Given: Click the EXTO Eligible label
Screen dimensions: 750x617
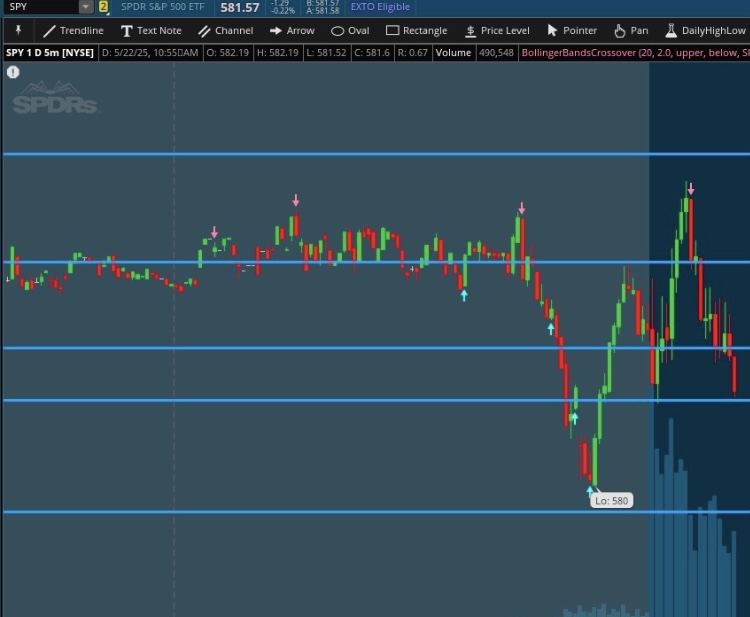Looking at the screenshot, I should (380, 7).
